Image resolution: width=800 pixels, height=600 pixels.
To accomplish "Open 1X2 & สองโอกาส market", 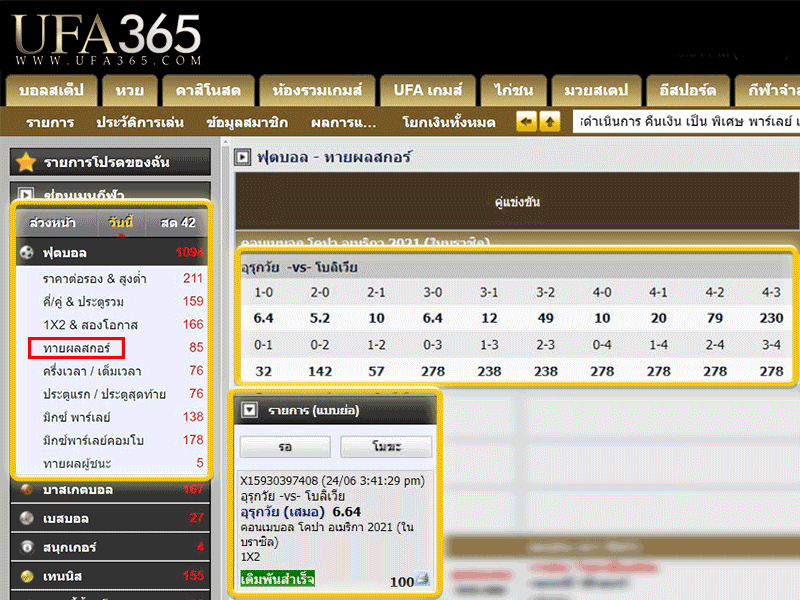I will [x=90, y=325].
